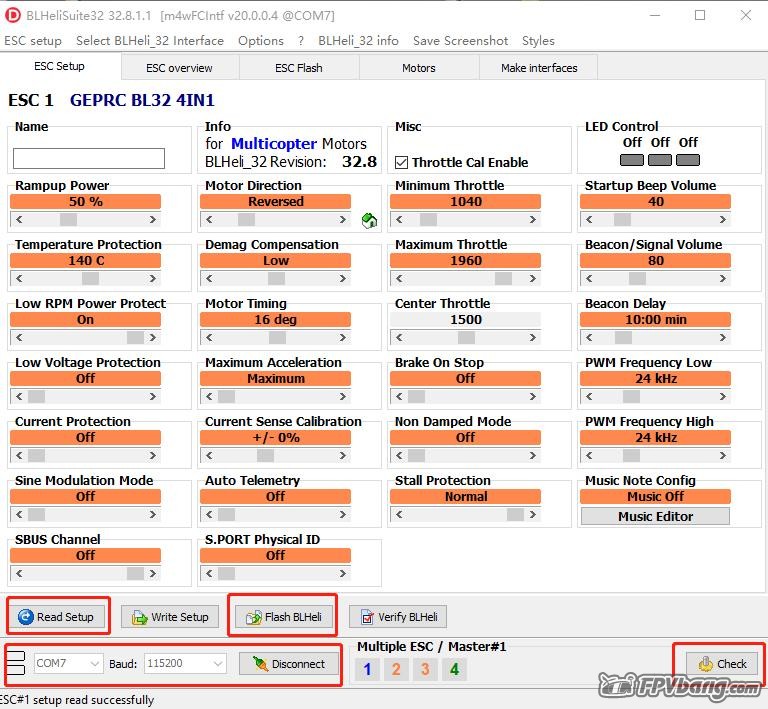Decrease Low RPM Power Protect left arrow

click(x=19, y=337)
